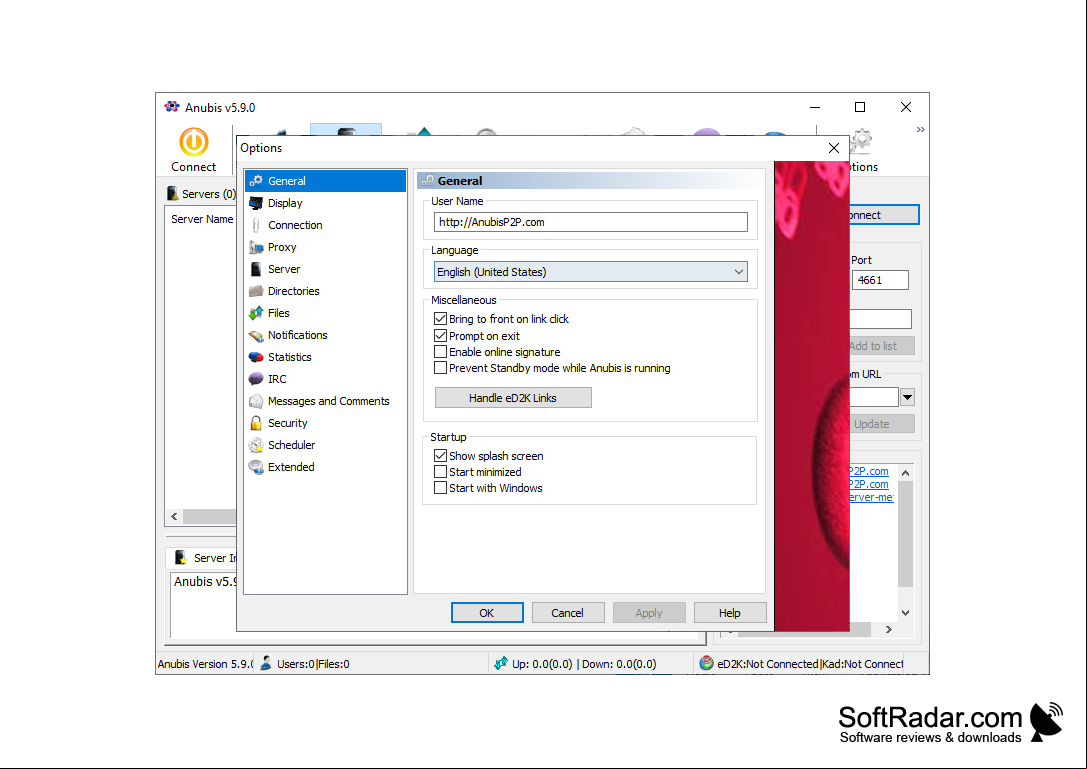Click the Options gear icon in main toolbar
The width and height of the screenshot is (1087, 769).
coord(861,141)
